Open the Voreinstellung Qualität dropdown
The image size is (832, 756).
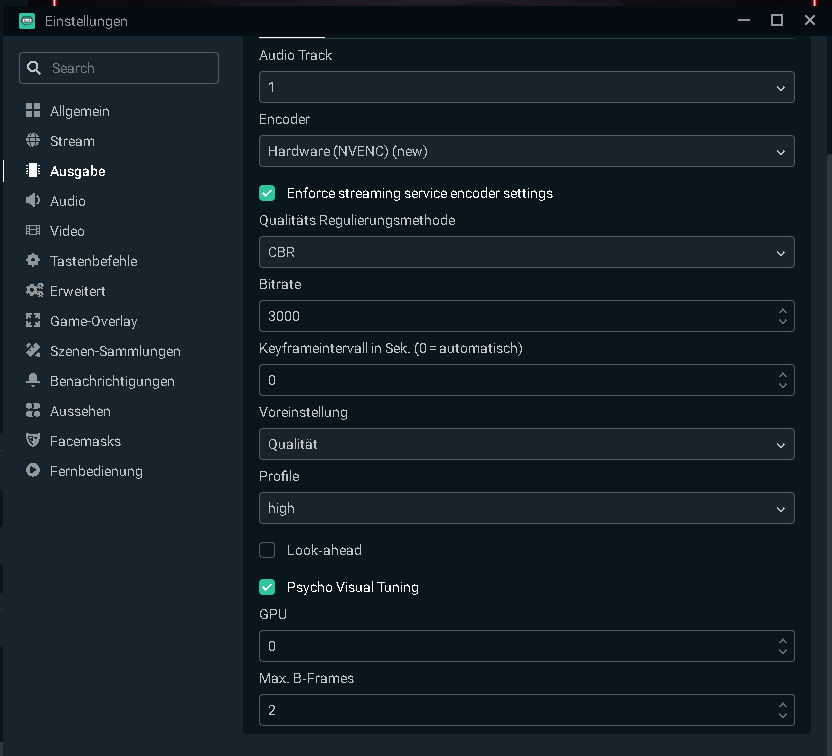tap(526, 444)
